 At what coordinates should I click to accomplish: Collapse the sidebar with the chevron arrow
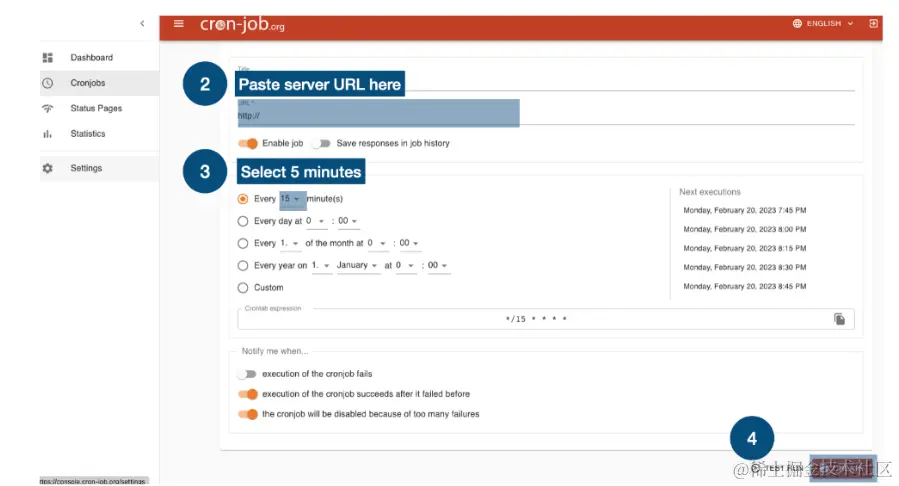(142, 23)
